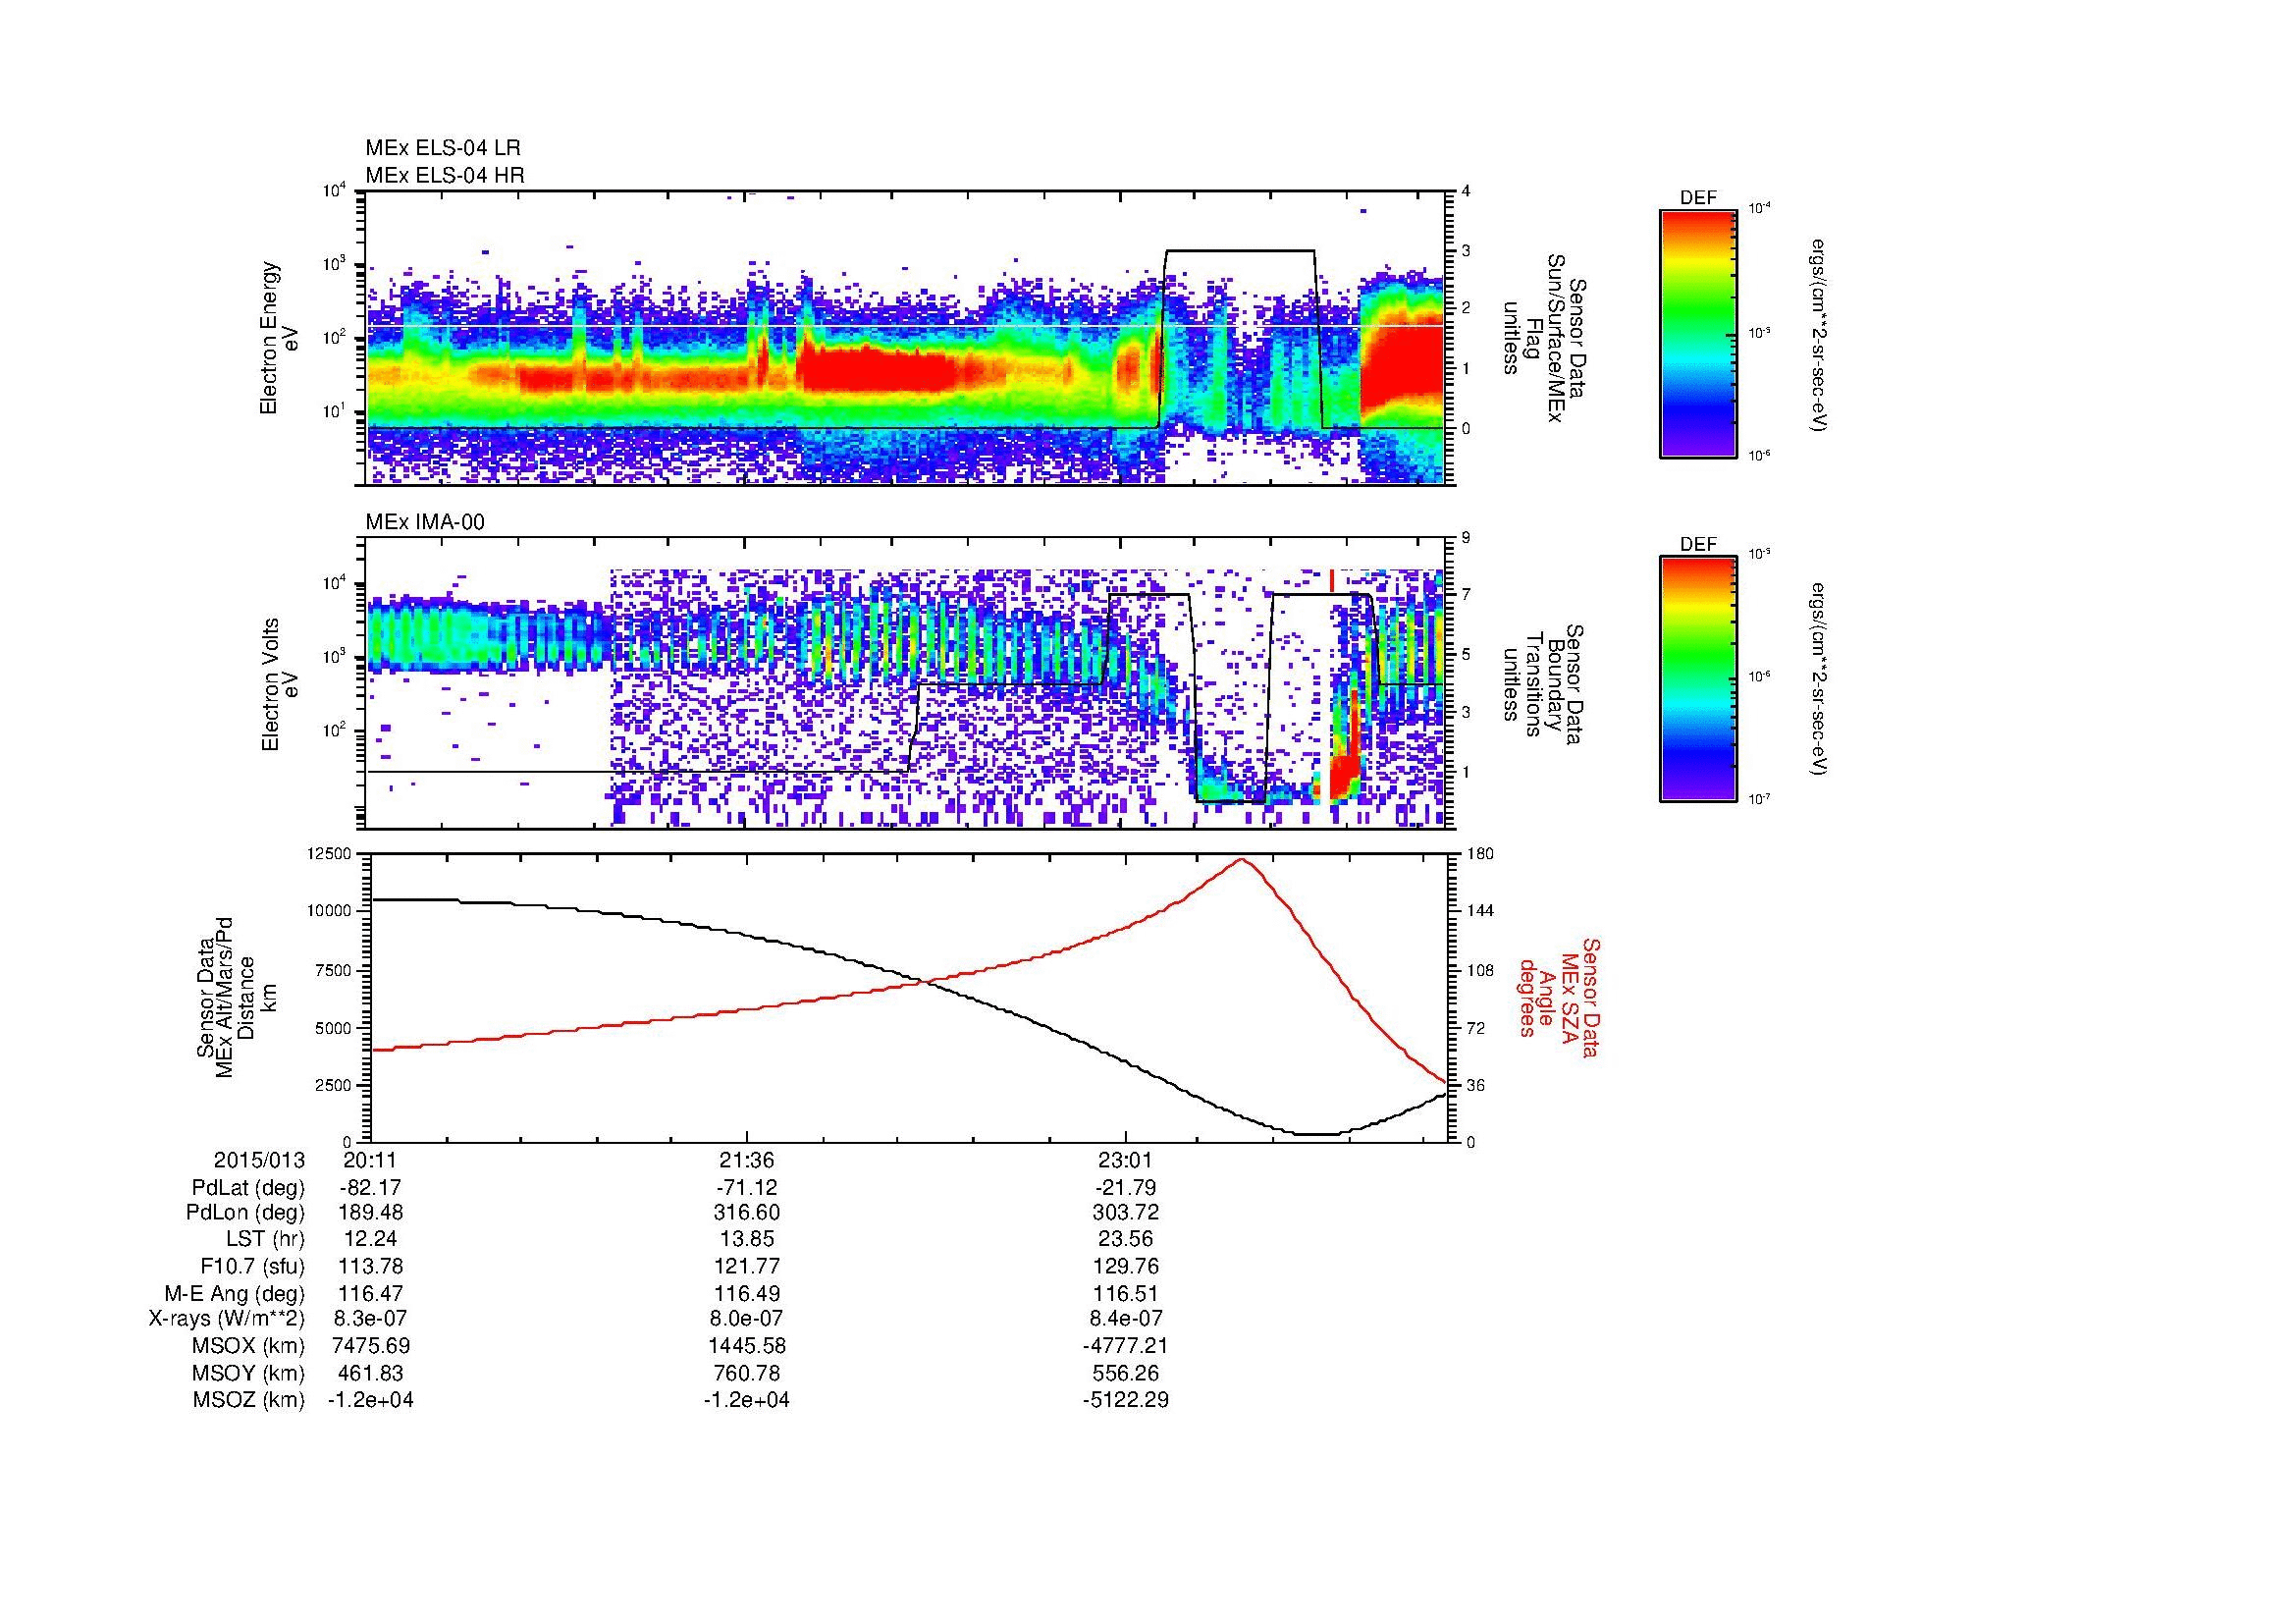This screenshot has width=2296, height=1623.
Task: Click the 'Sun/Surface/MEx Flag' axis label
Action: click(x=1544, y=338)
